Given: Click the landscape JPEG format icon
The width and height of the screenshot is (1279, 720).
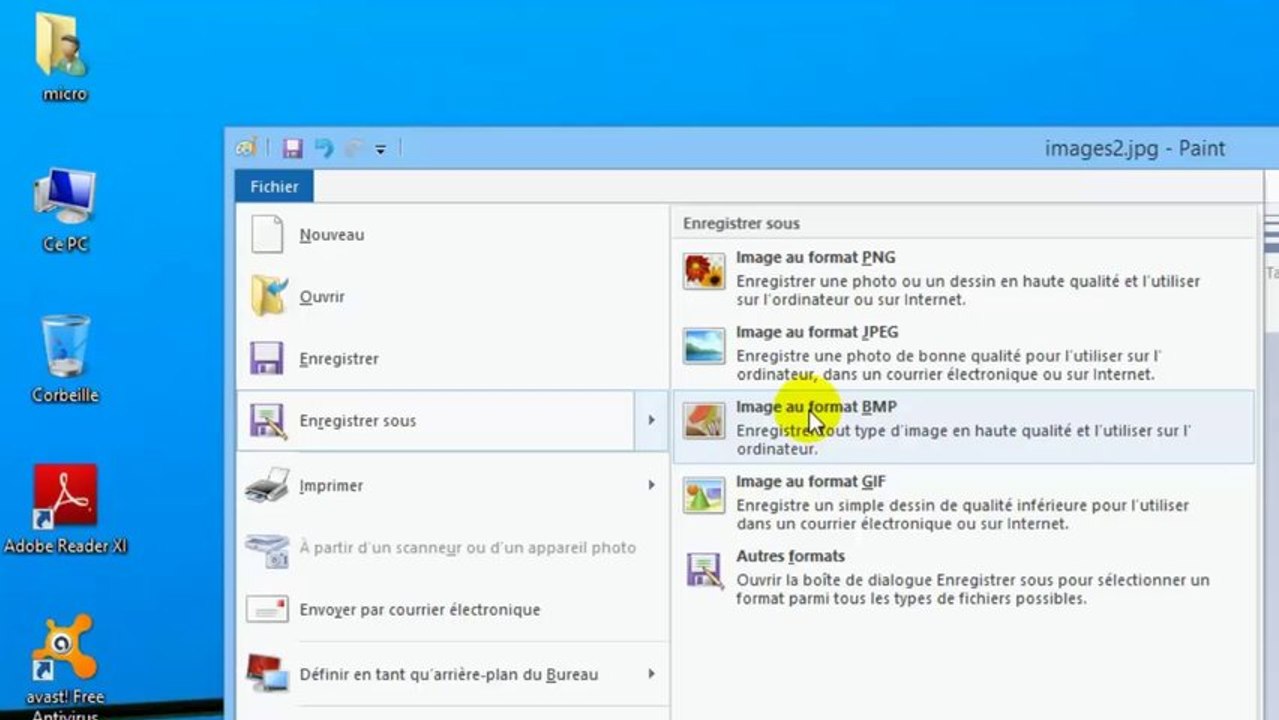Looking at the screenshot, I should click(x=704, y=346).
